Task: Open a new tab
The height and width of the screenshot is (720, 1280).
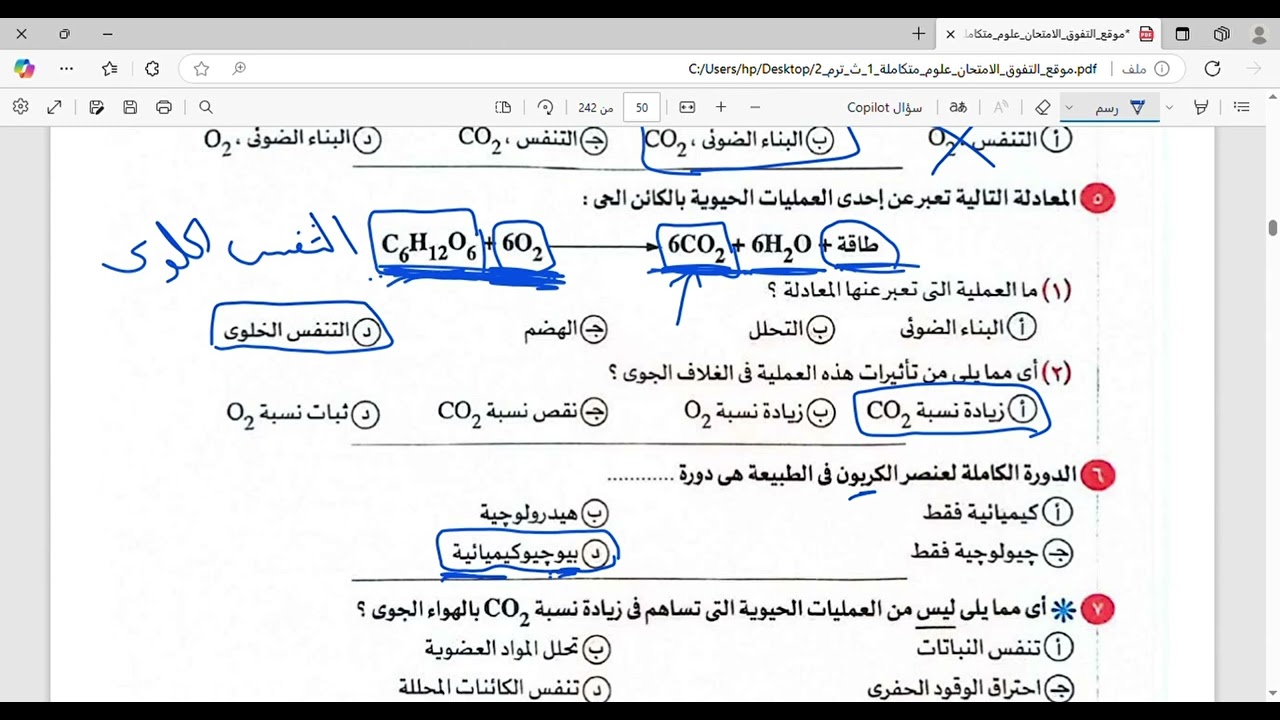Action: 918,34
